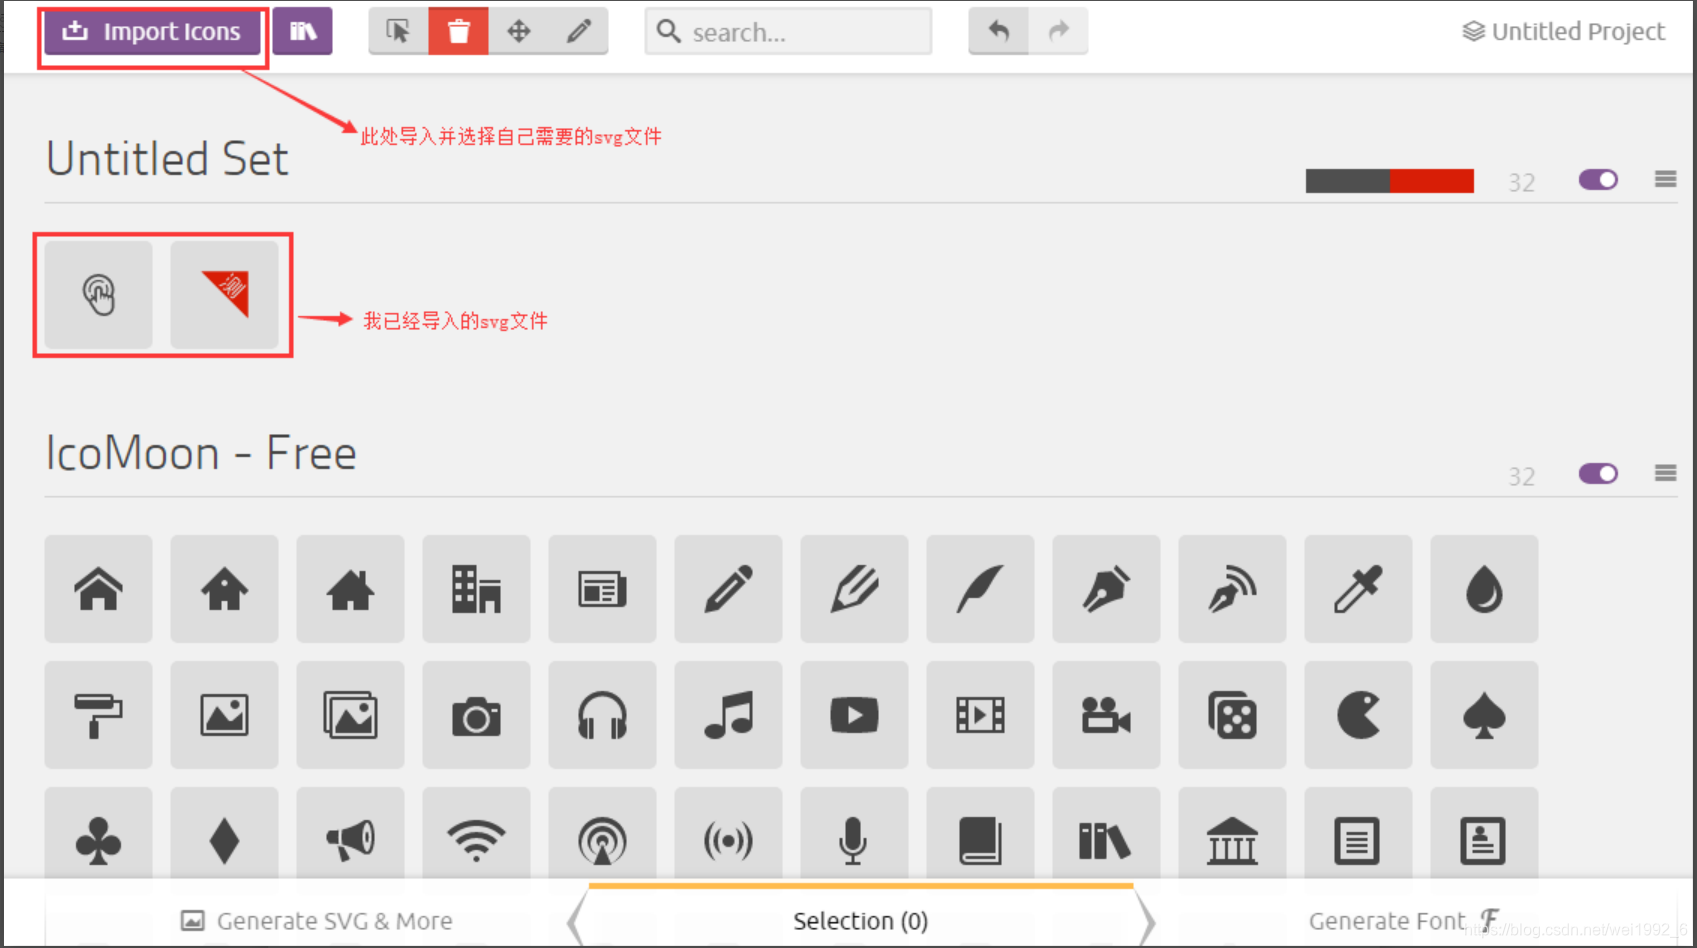Select the camera icon

[x=476, y=715]
